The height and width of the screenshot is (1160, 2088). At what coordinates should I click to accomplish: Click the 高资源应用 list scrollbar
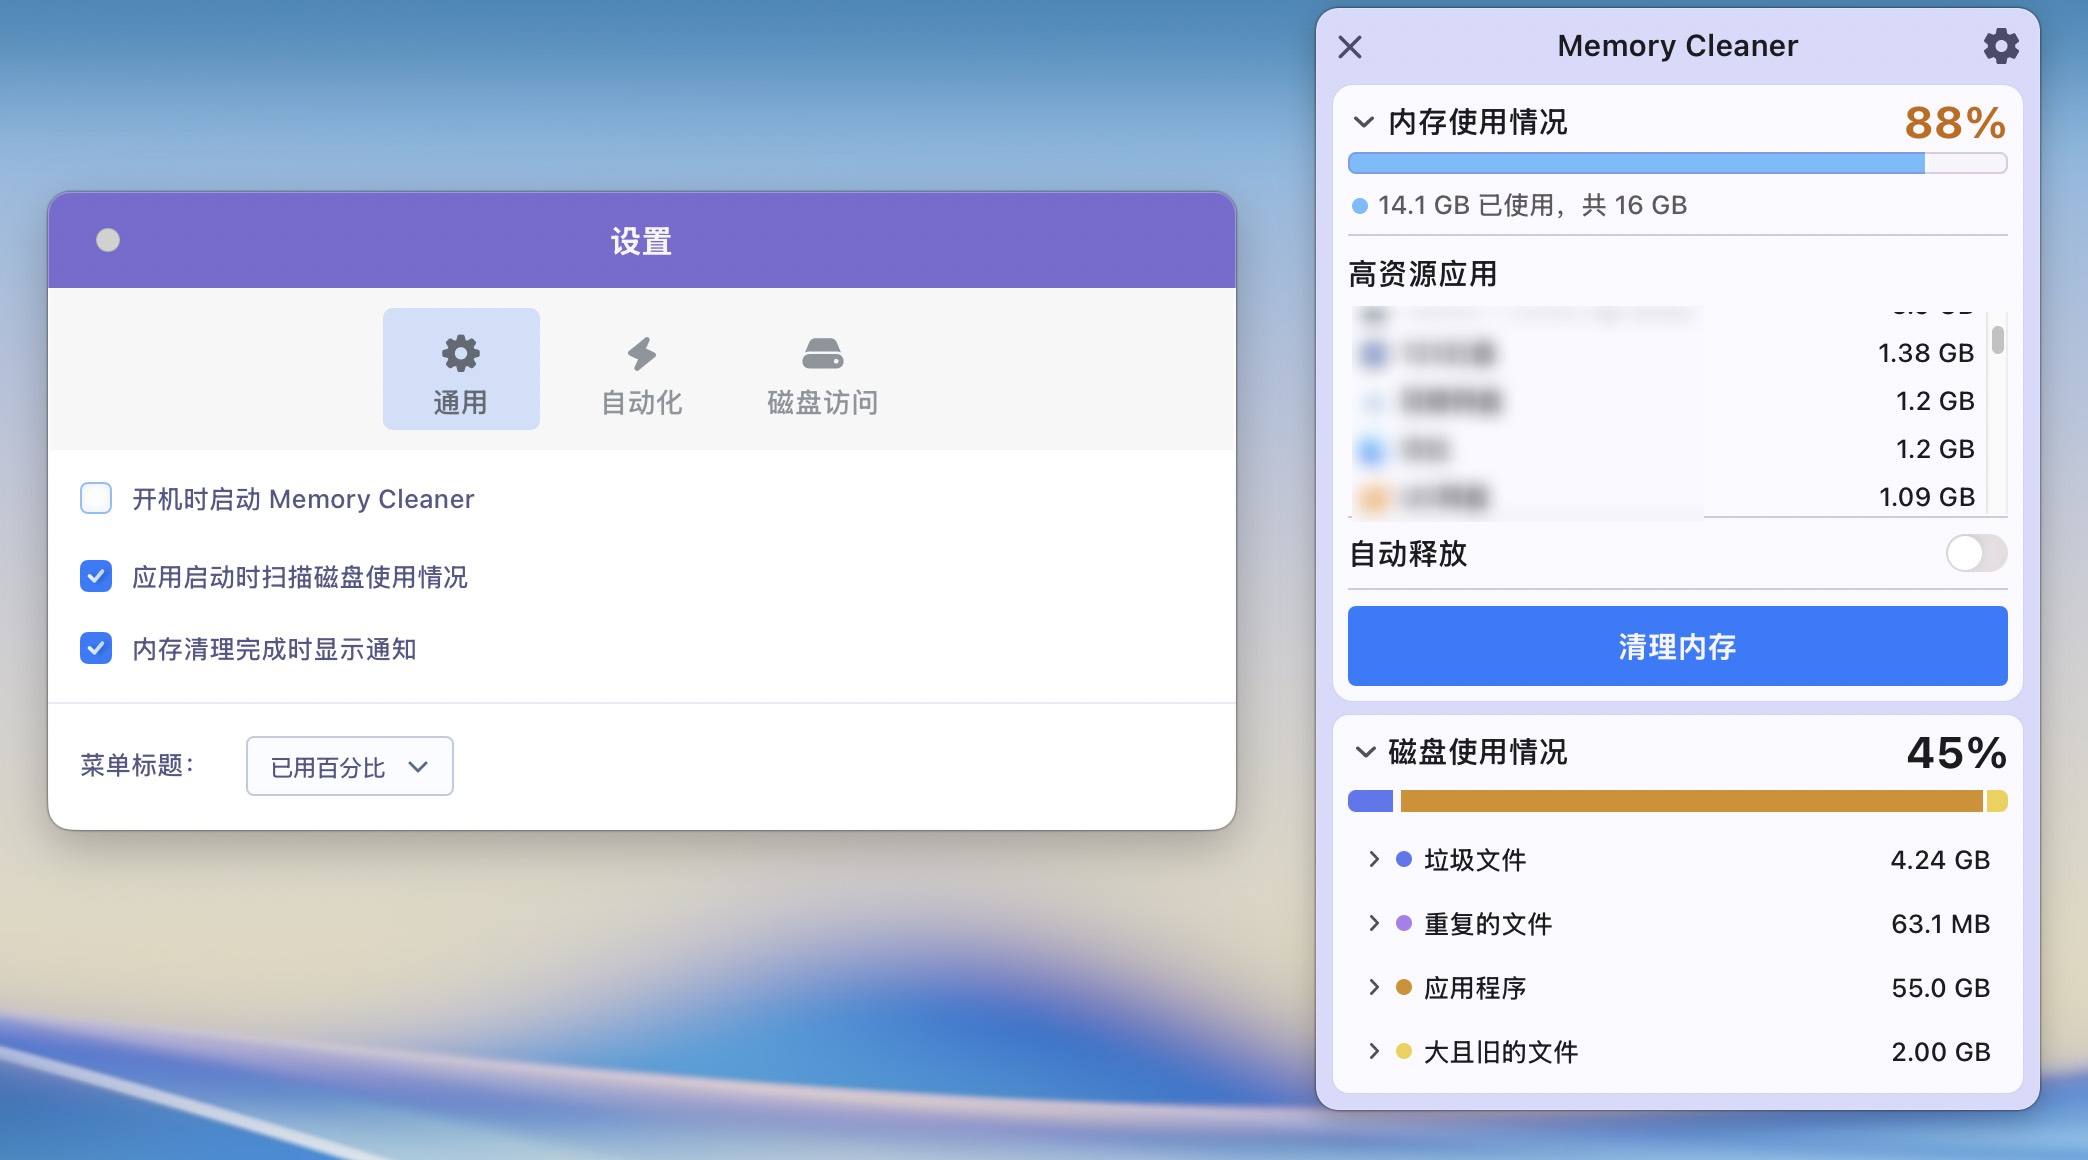[x=1997, y=341]
